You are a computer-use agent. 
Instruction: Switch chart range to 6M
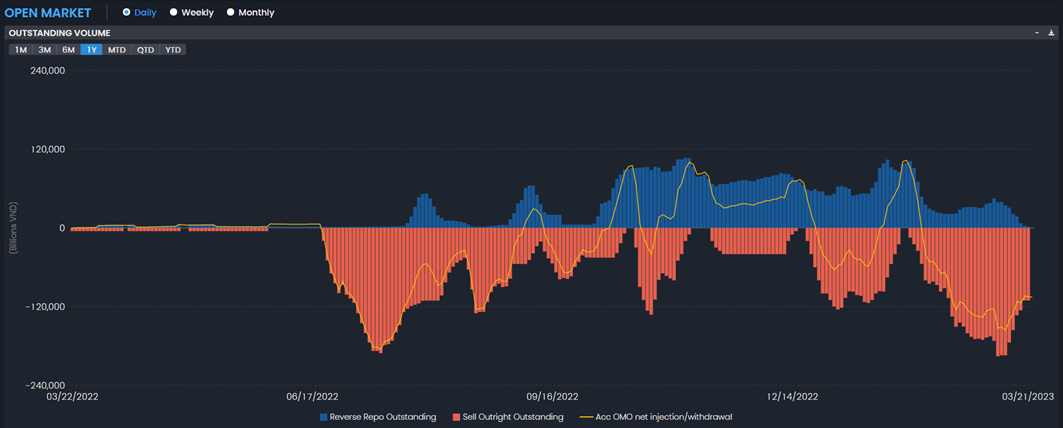[68, 50]
